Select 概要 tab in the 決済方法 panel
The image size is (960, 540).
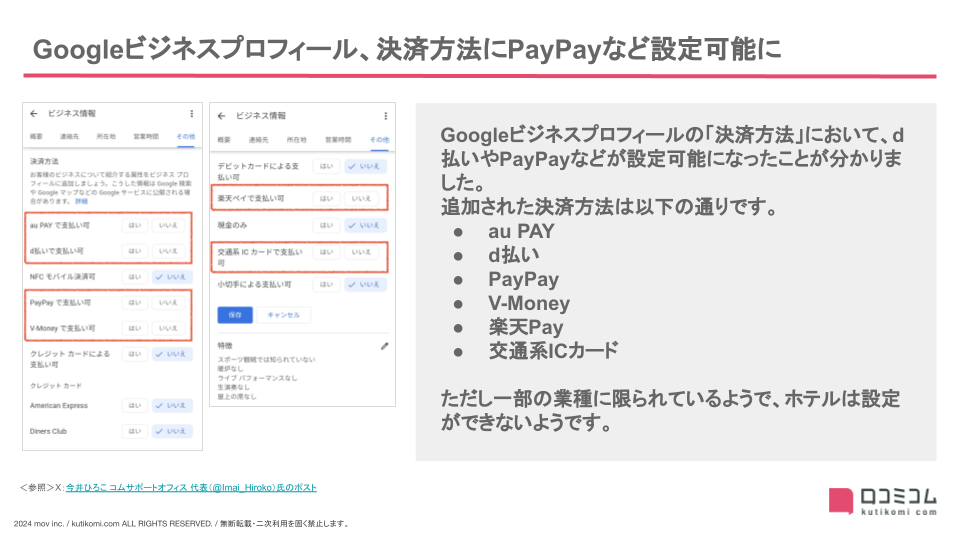[37, 137]
